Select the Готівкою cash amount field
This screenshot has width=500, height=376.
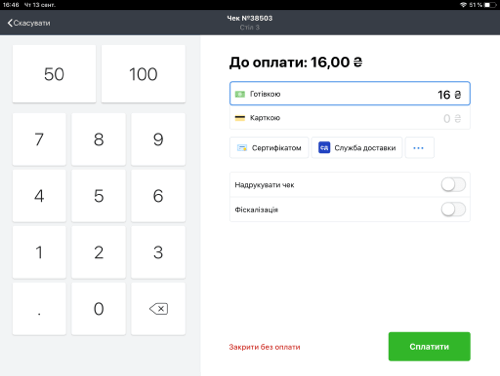click(350, 94)
